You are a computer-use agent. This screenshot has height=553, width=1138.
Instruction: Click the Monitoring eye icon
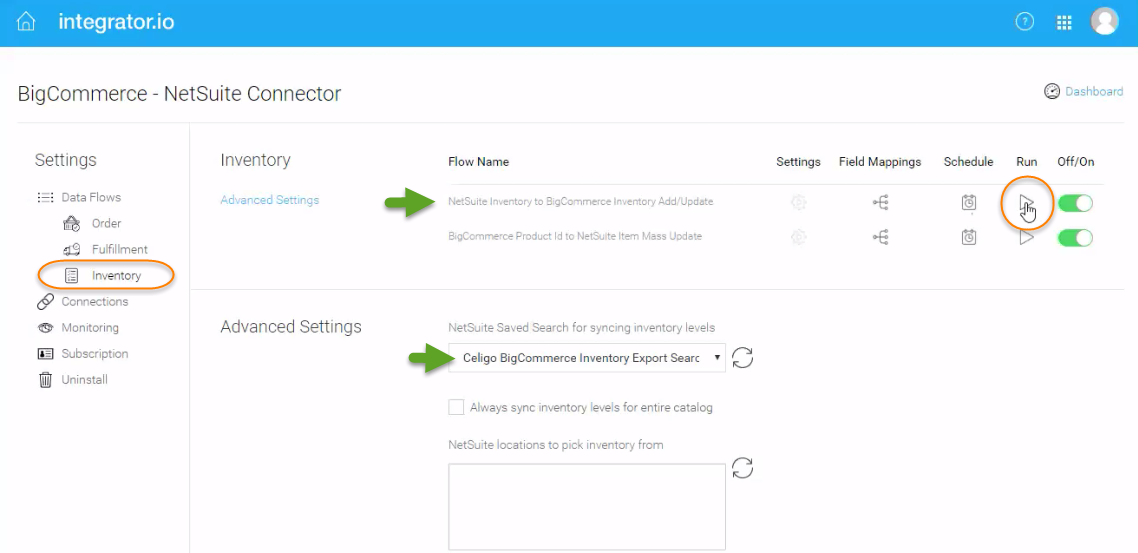pos(45,328)
